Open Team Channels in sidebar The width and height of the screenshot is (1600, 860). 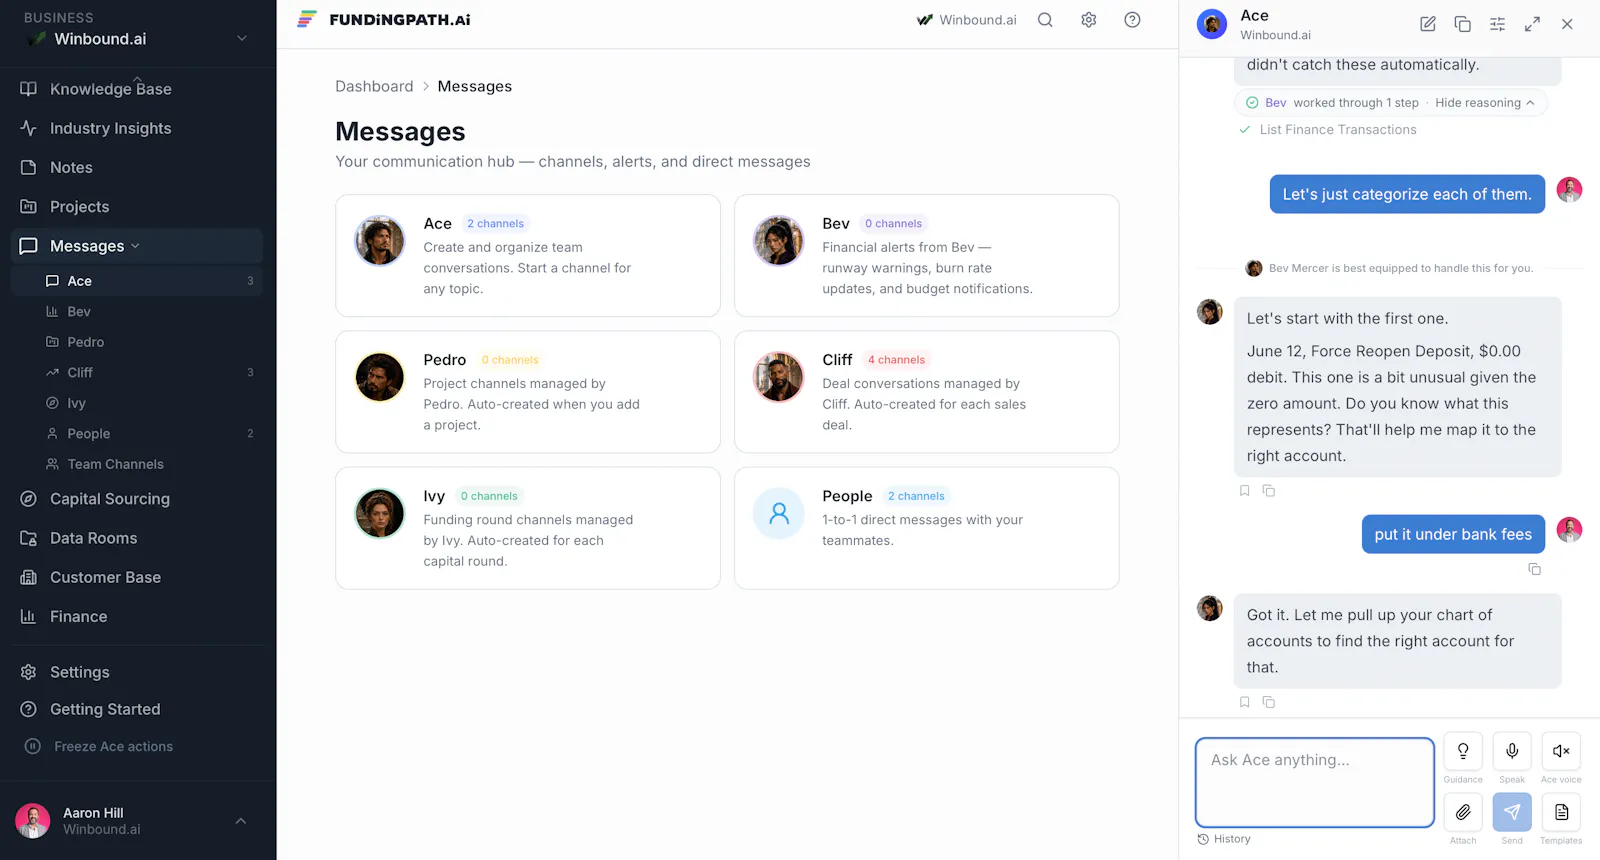coord(138,464)
